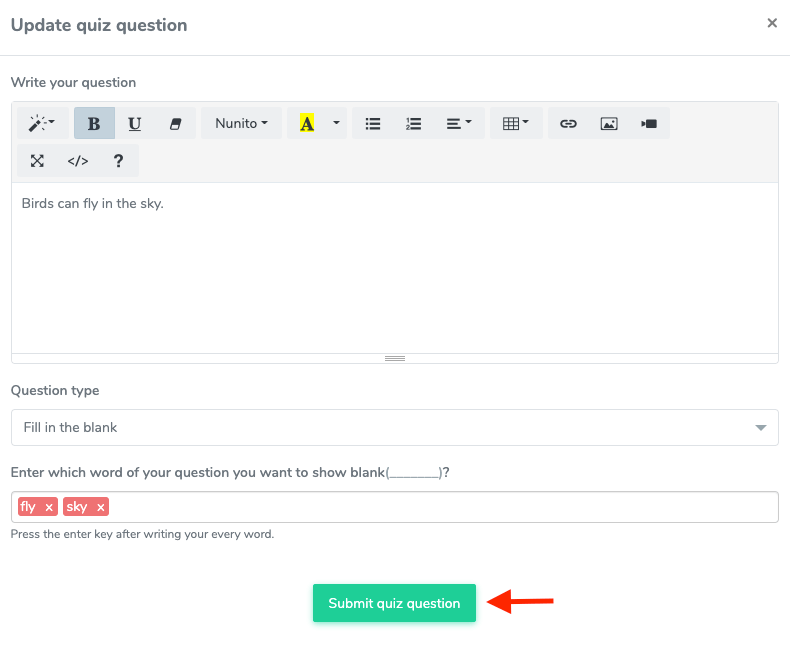Screen dimensions: 790x671
Task: Switch to code view
Action: click(x=78, y=161)
